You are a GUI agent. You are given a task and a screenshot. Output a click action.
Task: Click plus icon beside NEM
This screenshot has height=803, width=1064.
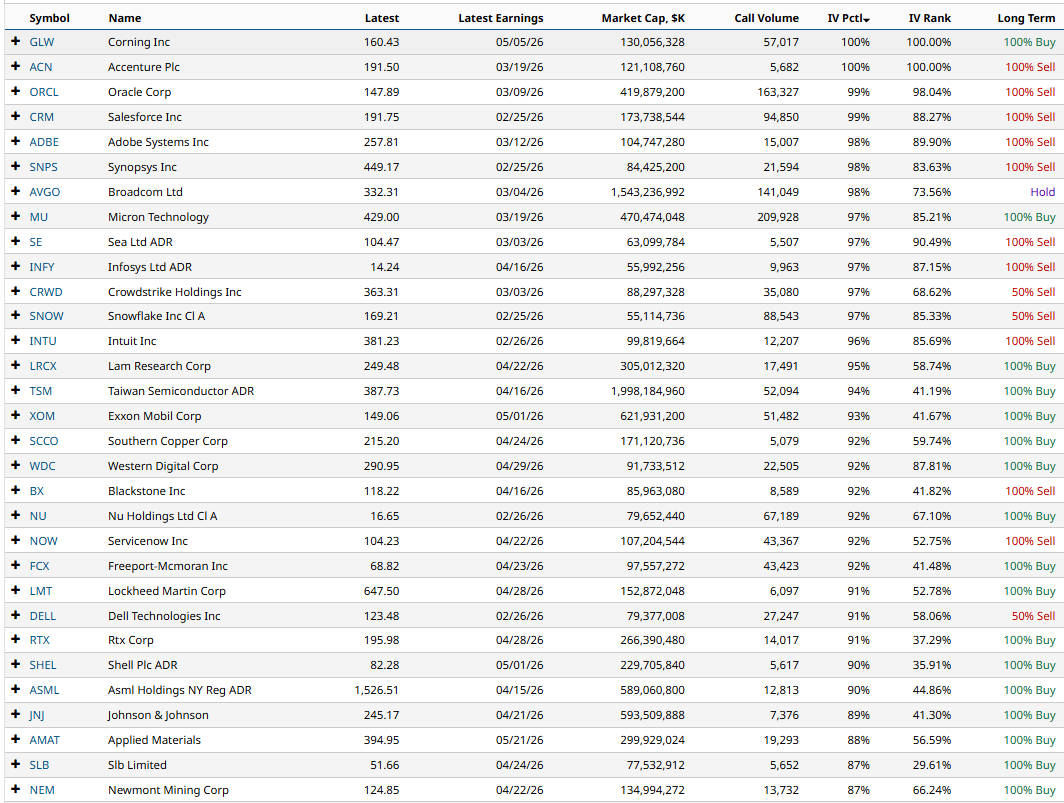coord(16,789)
